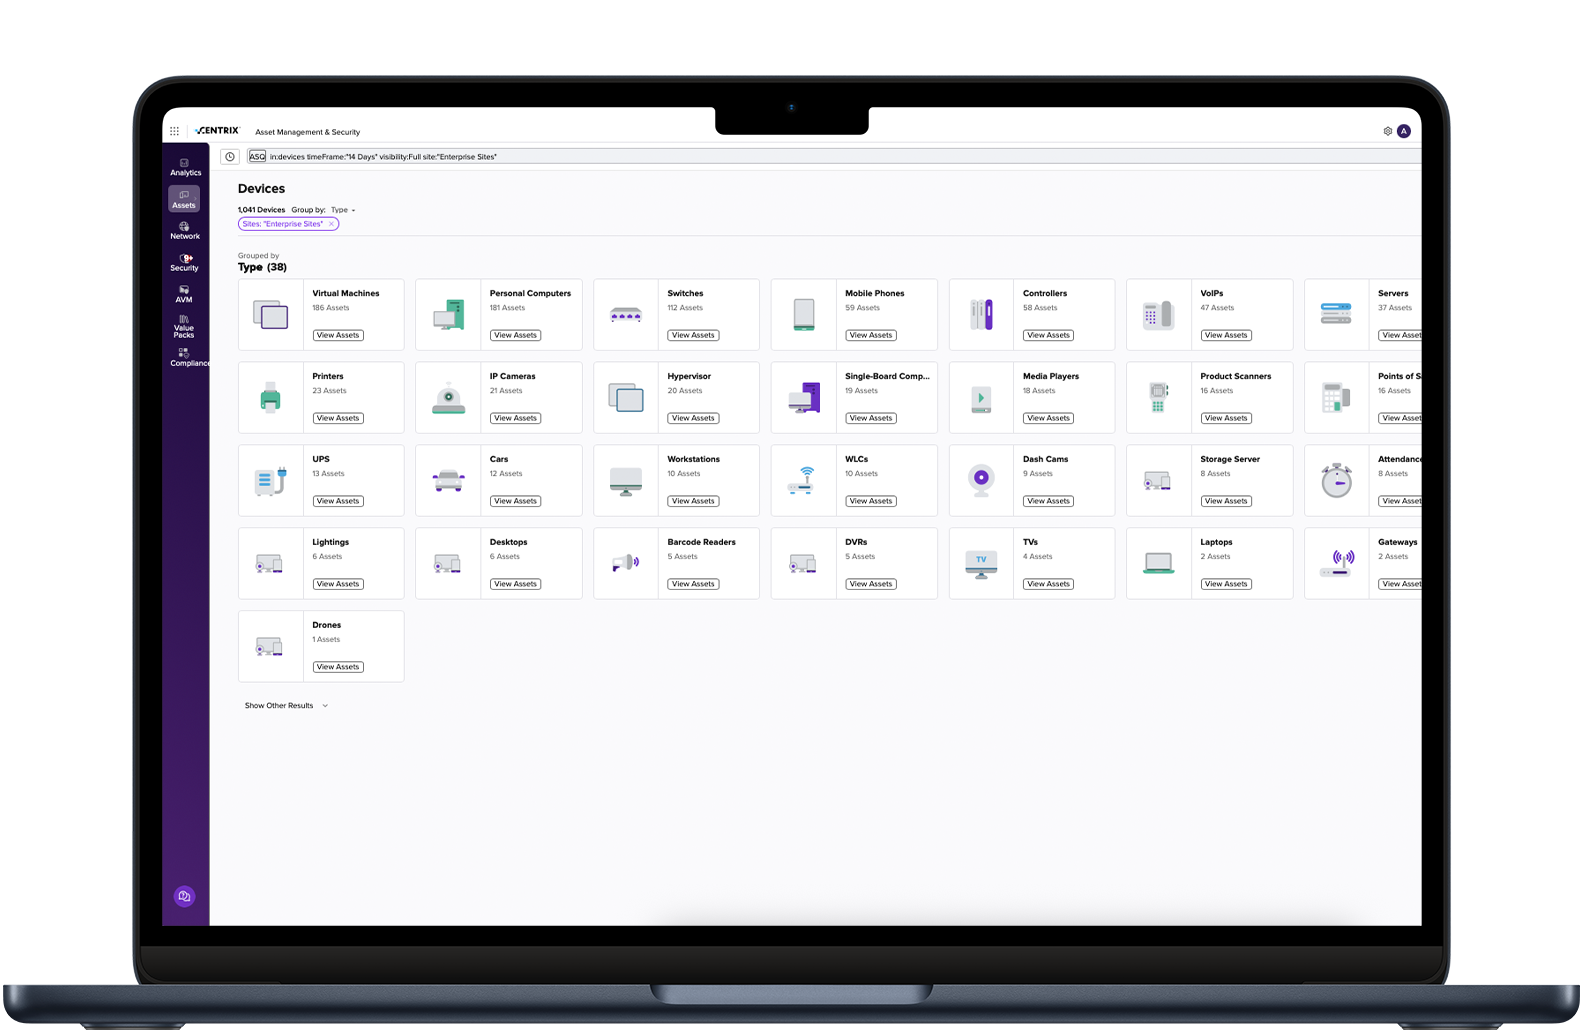
Task: View Assets for Virtual Machines
Action: point(338,335)
